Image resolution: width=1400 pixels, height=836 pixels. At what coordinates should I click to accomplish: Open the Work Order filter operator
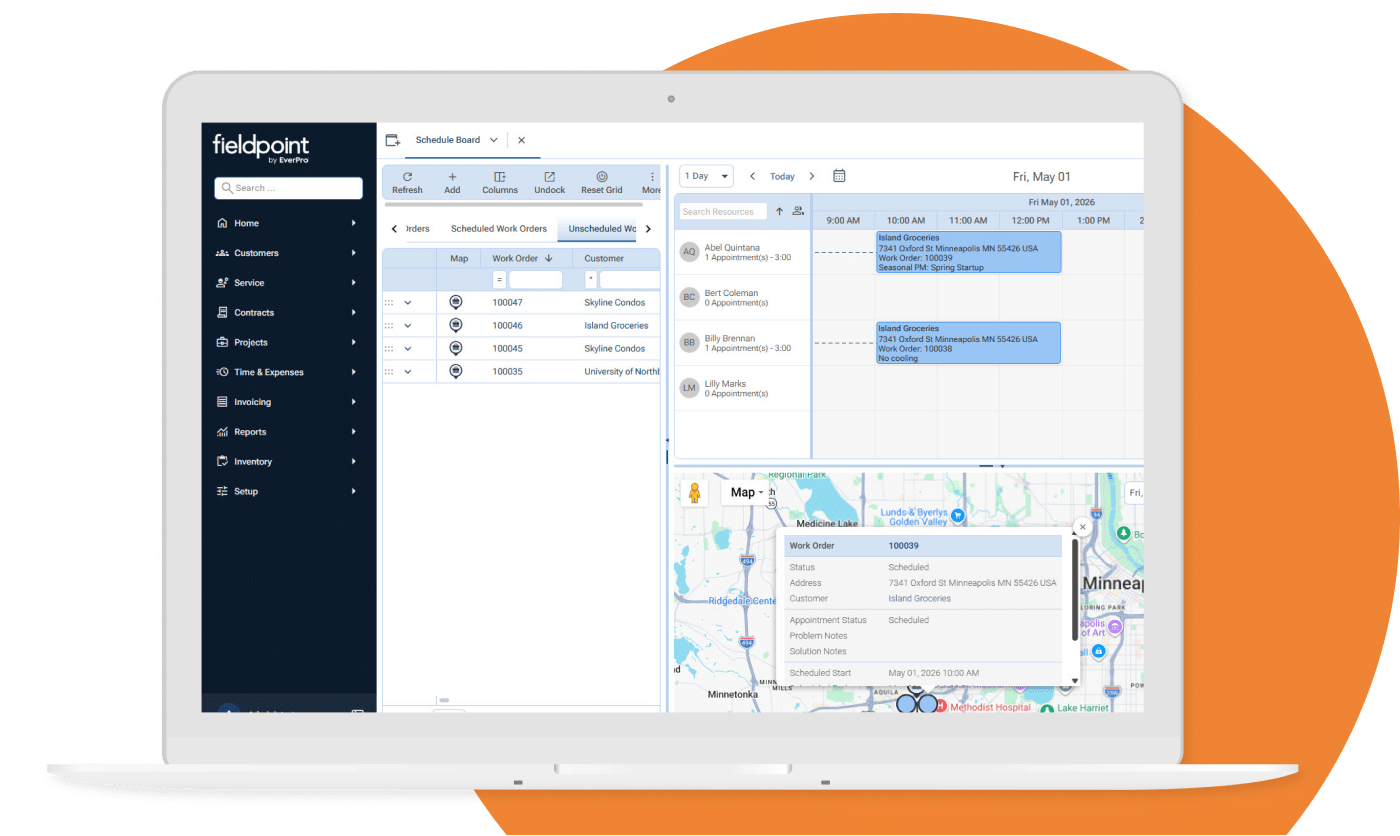click(499, 280)
